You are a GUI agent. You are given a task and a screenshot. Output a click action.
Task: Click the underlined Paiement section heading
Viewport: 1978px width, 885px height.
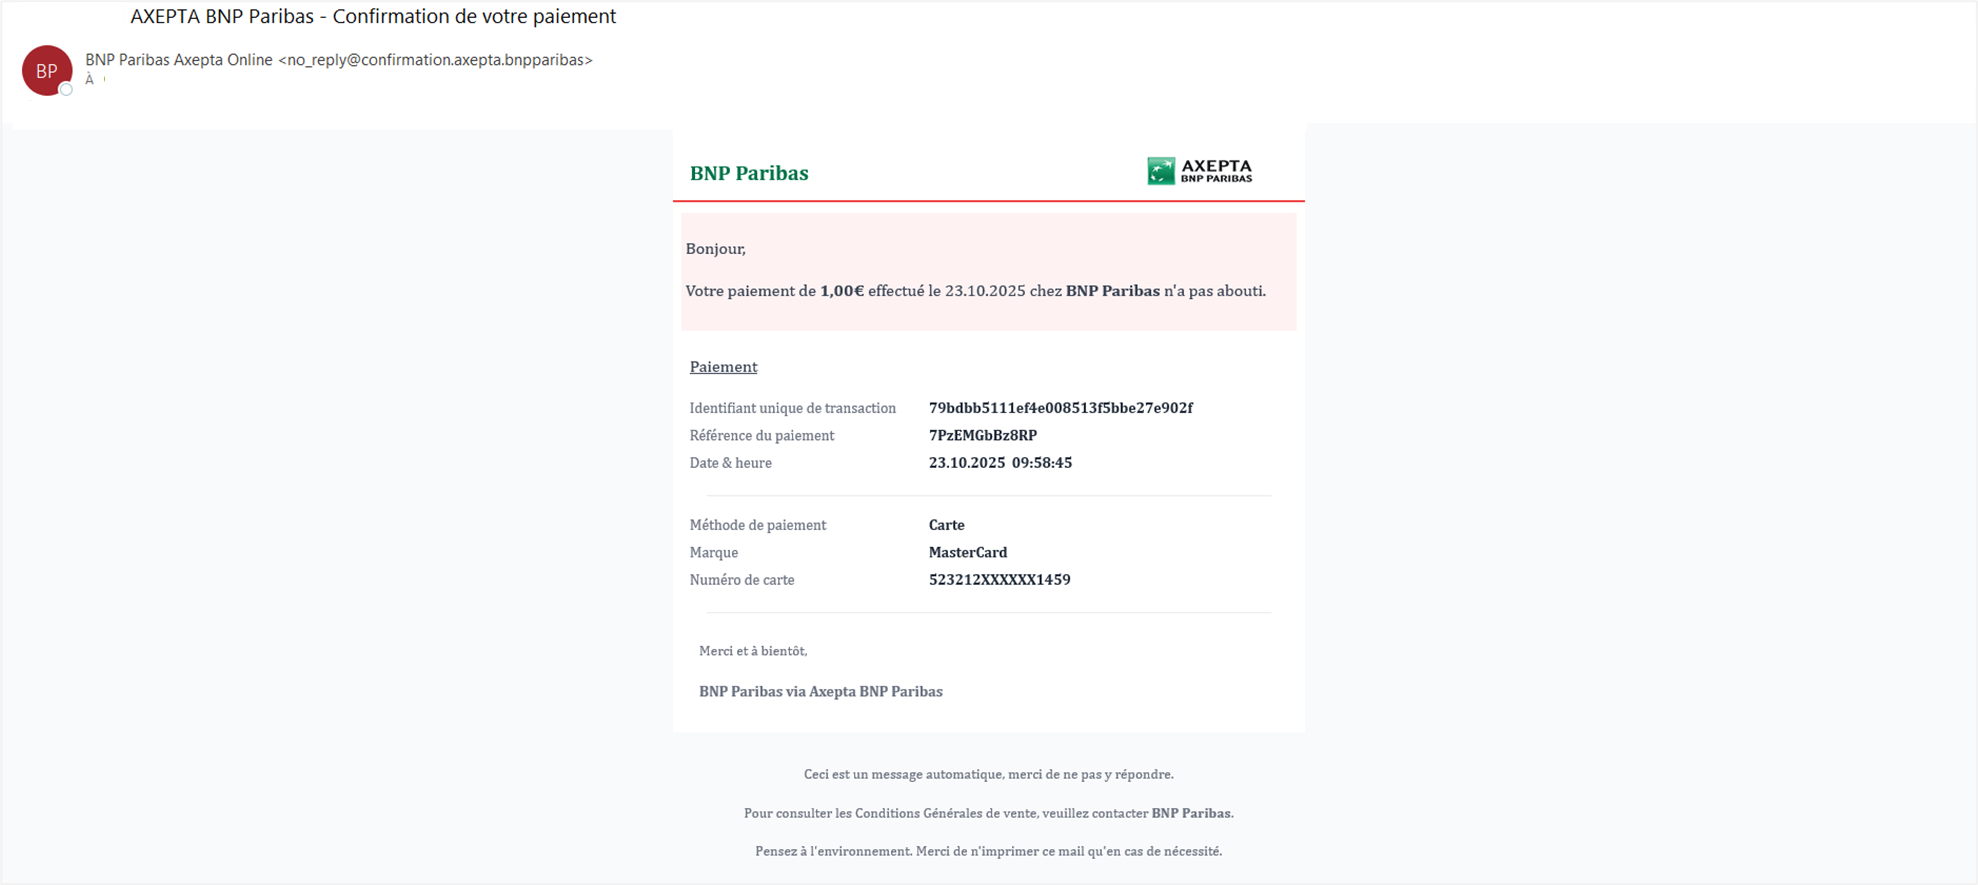pyautogui.click(x=723, y=367)
